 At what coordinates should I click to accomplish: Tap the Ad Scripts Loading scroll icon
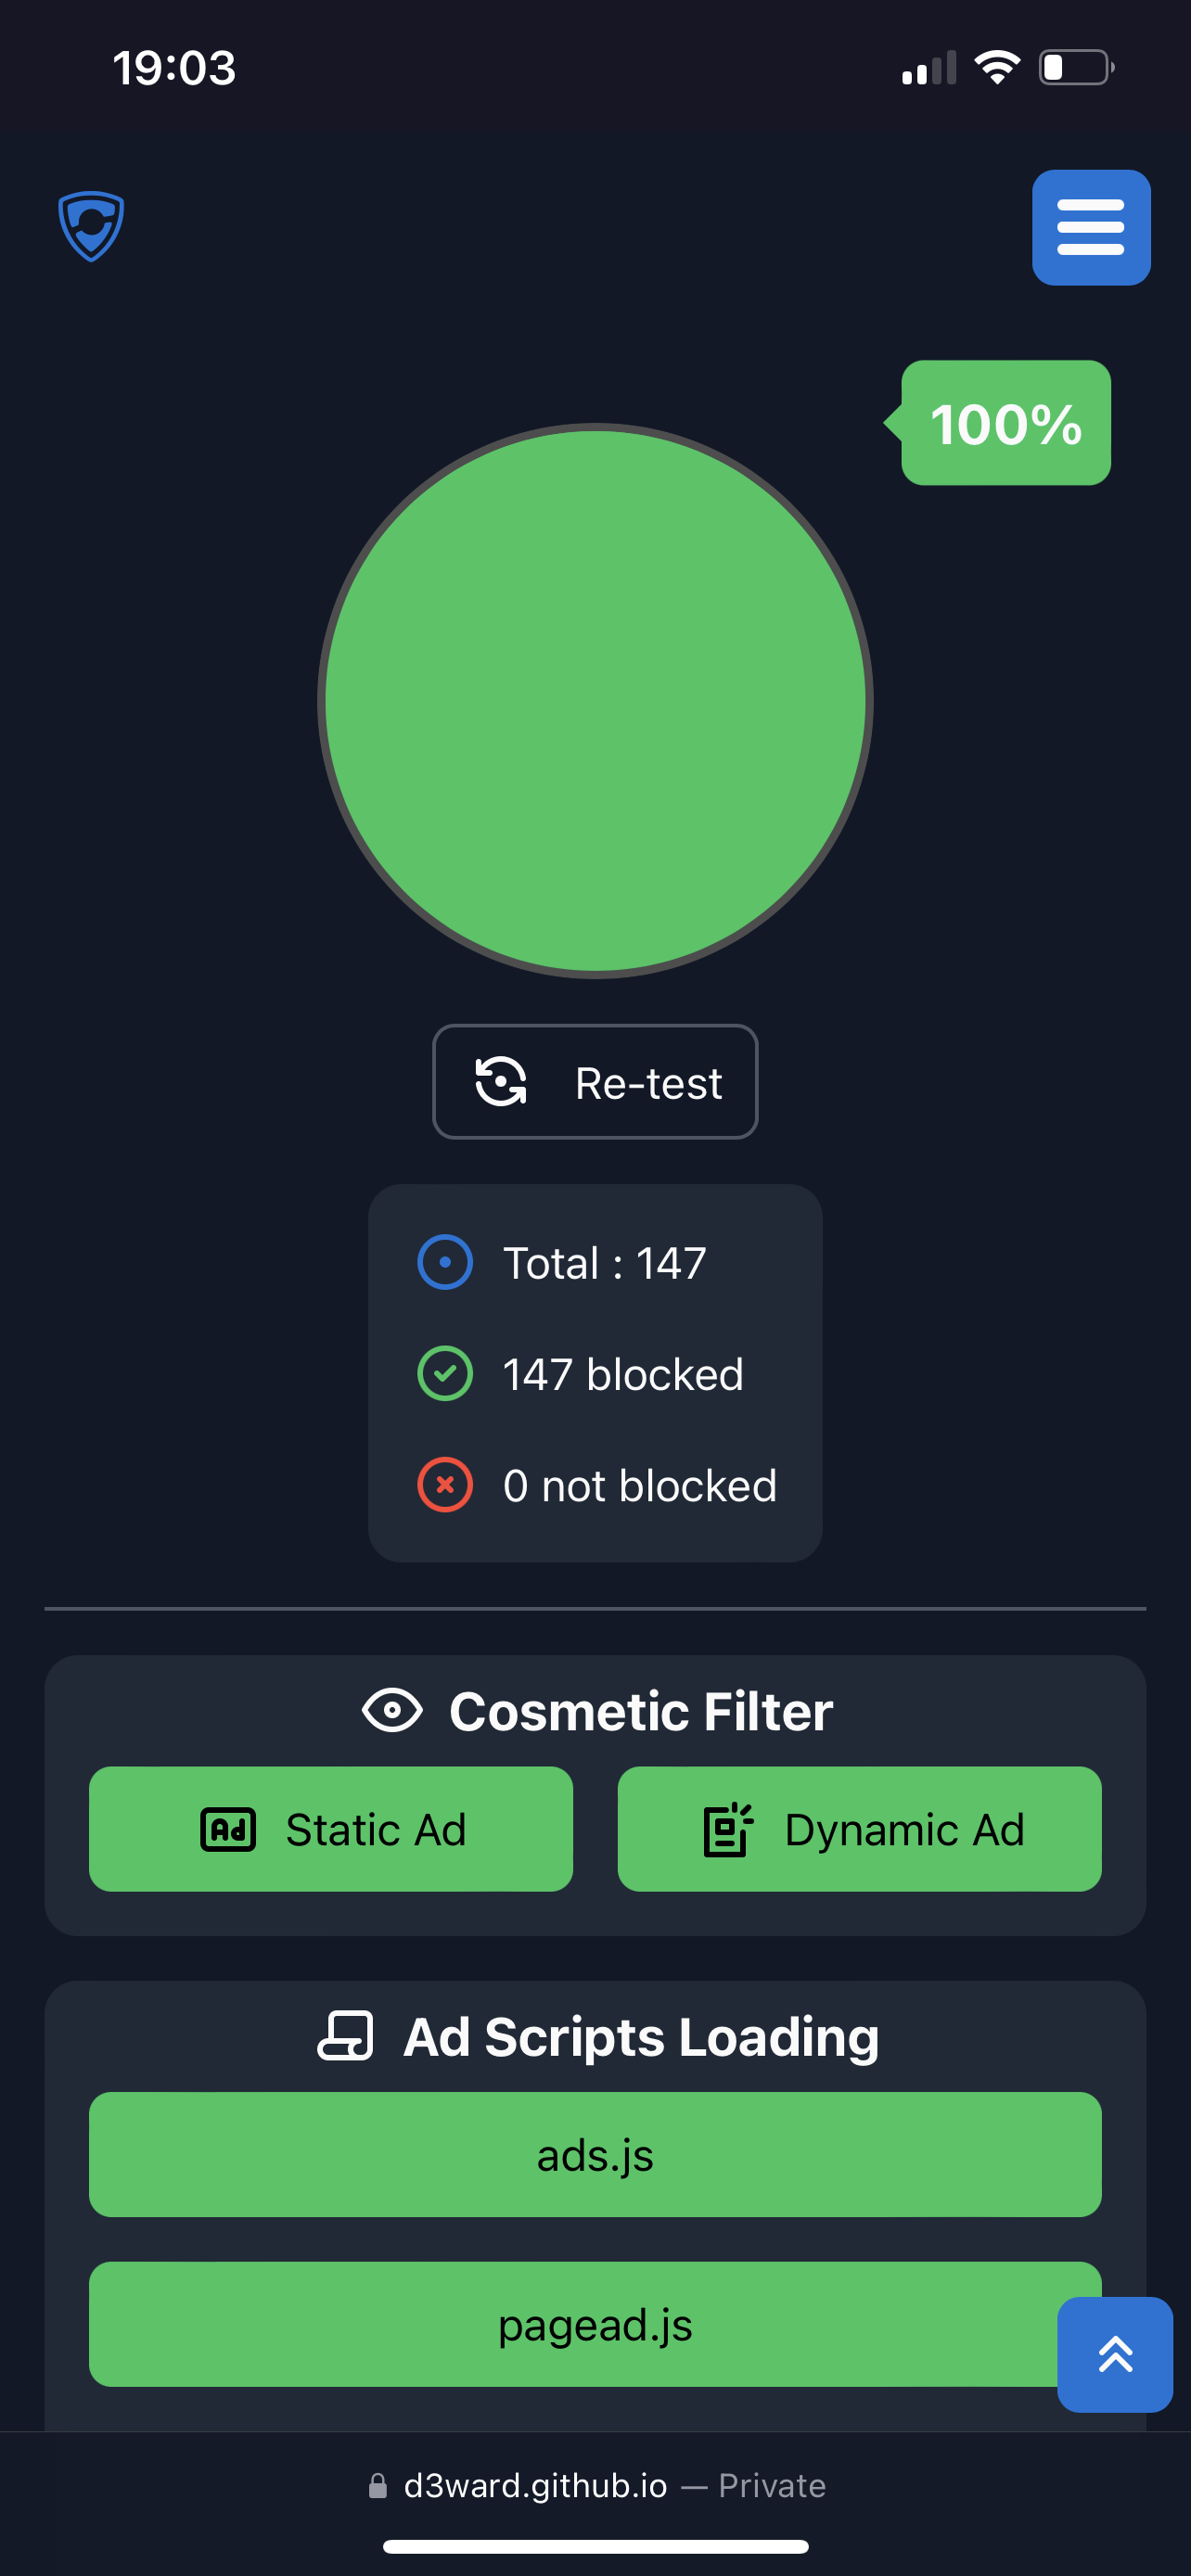click(x=345, y=2036)
